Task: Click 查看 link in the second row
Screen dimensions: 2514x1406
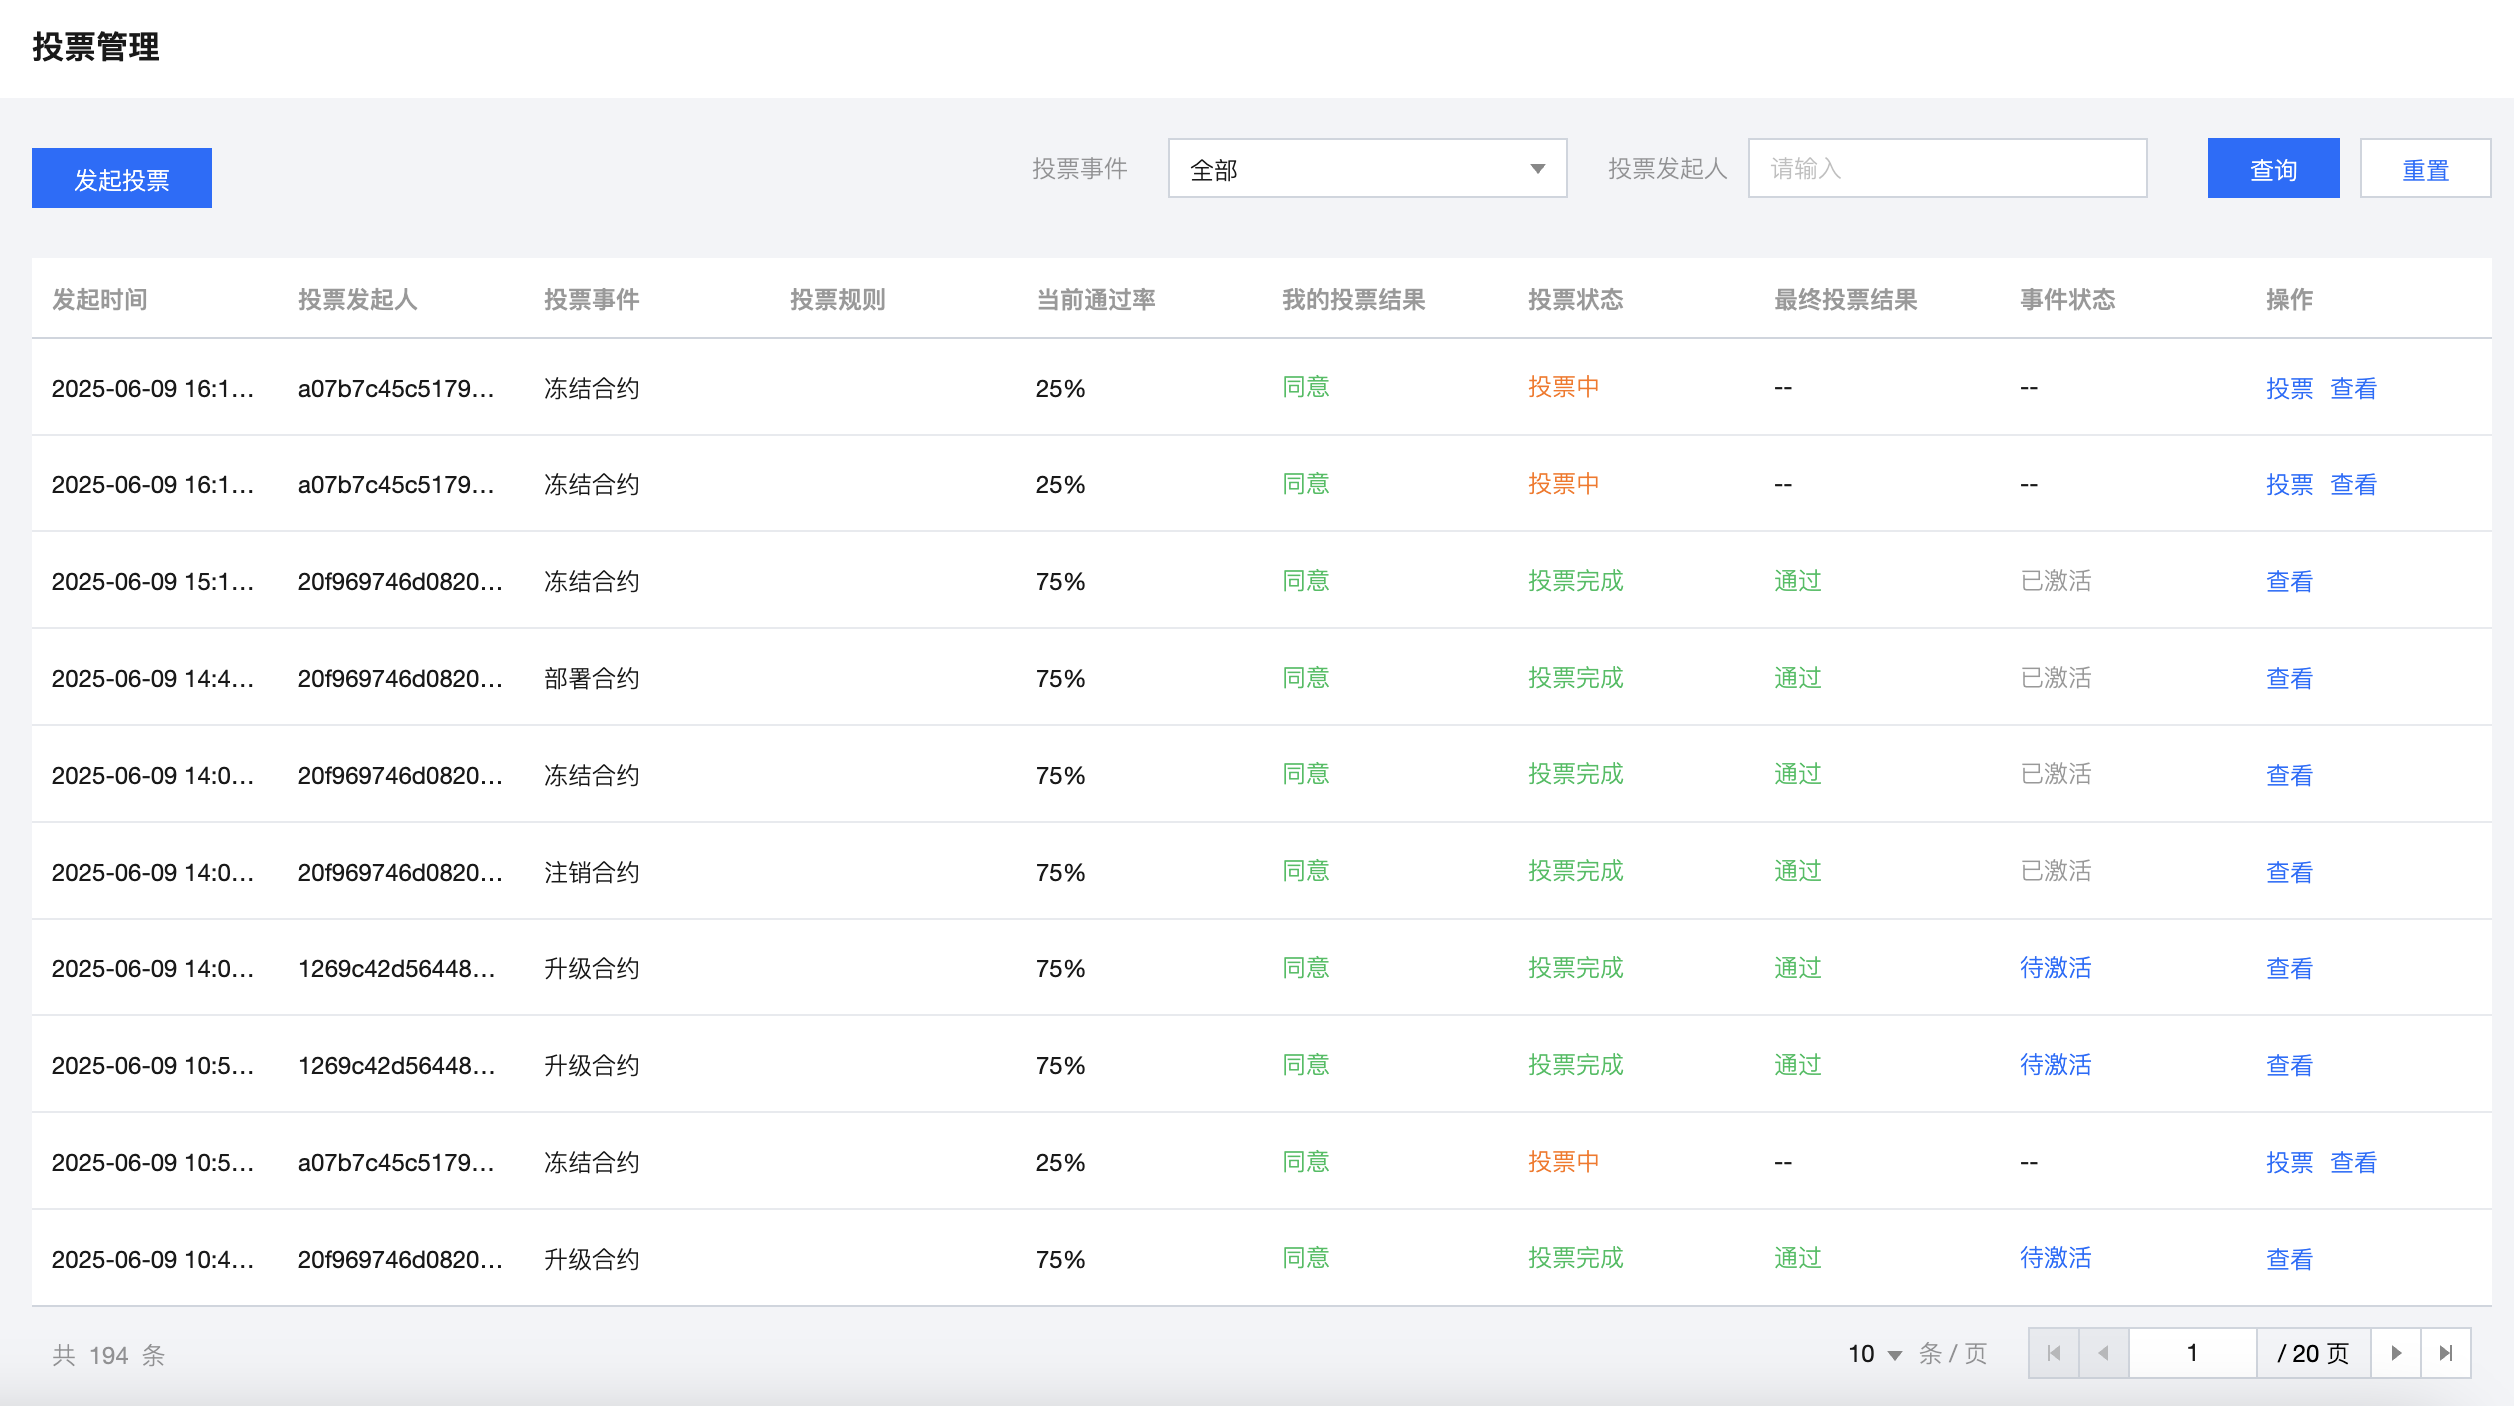Action: tap(2353, 484)
